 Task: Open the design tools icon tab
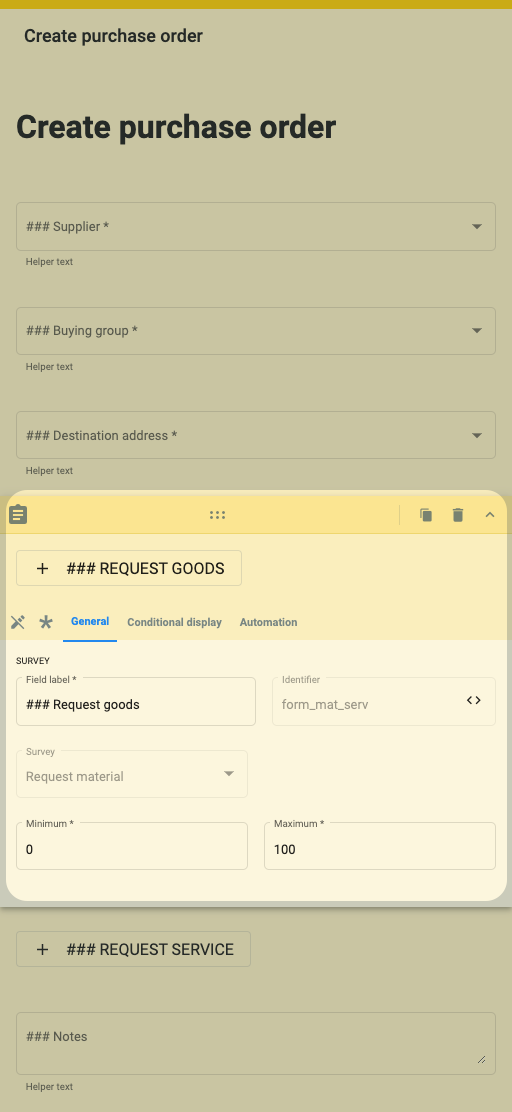[18, 622]
